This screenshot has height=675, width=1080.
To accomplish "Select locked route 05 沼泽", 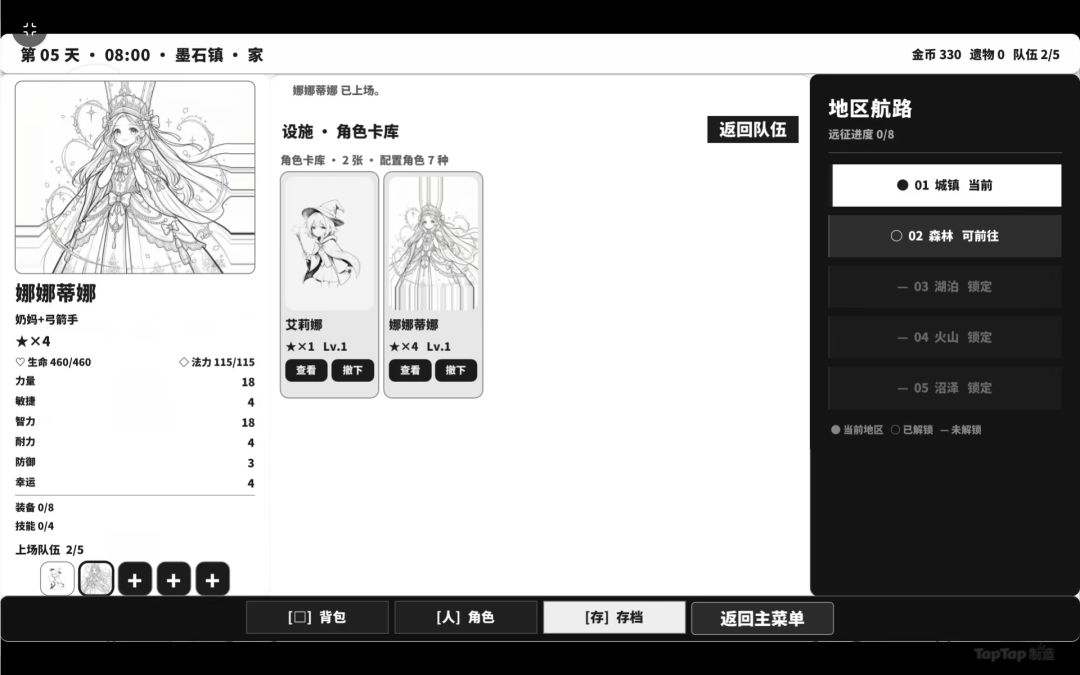I will tap(944, 388).
